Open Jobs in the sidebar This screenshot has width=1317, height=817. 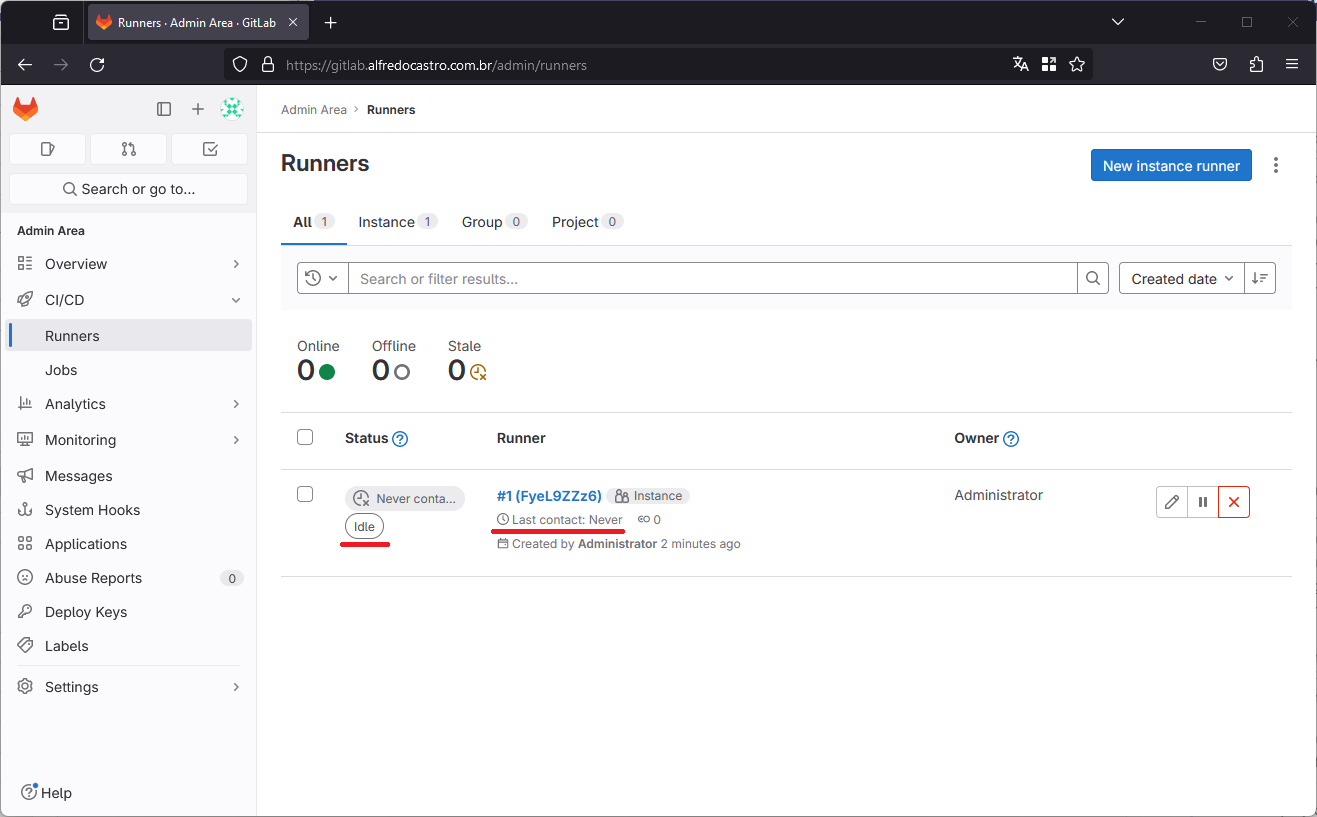[x=130, y=370]
